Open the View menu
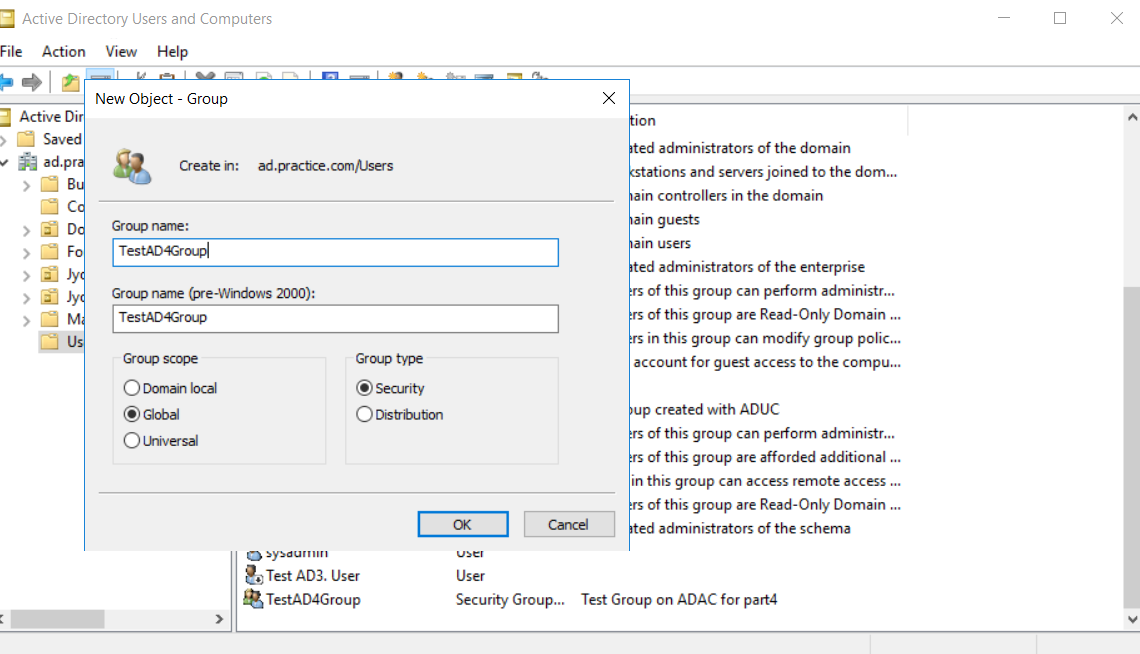 [x=121, y=52]
